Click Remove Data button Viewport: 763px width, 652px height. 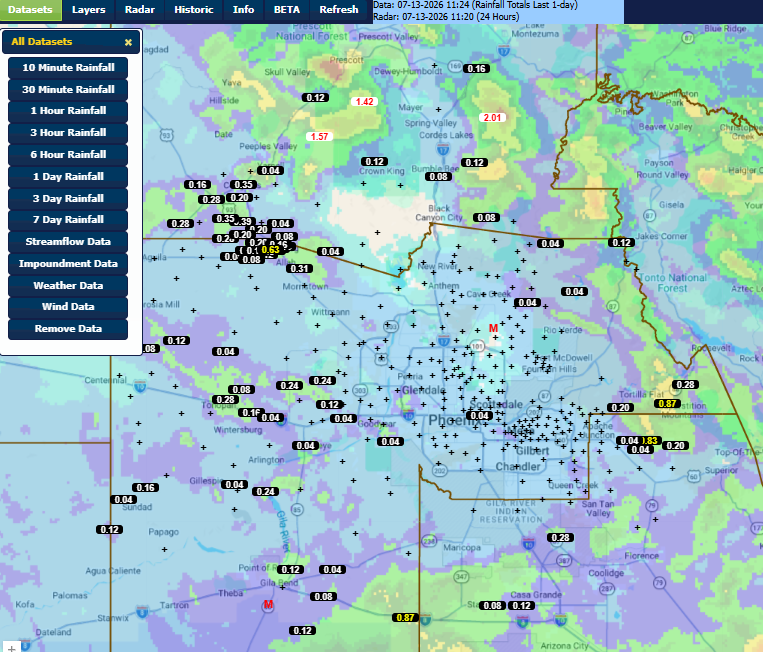[68, 329]
